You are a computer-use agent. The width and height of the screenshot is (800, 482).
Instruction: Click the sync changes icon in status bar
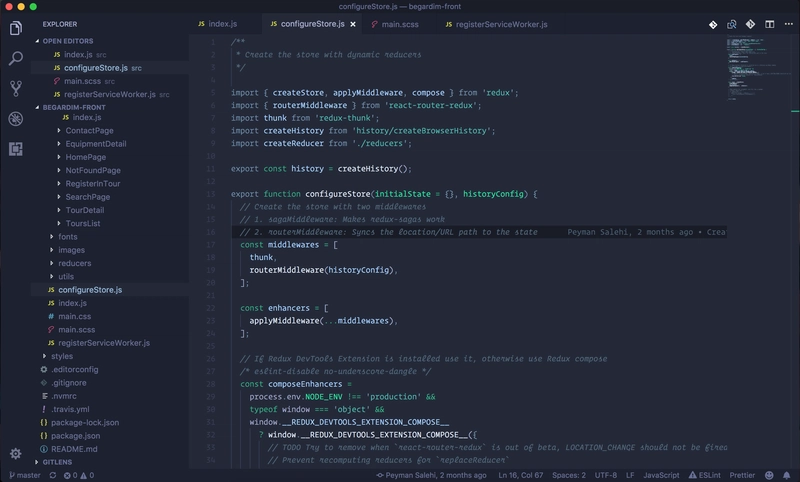[53, 475]
